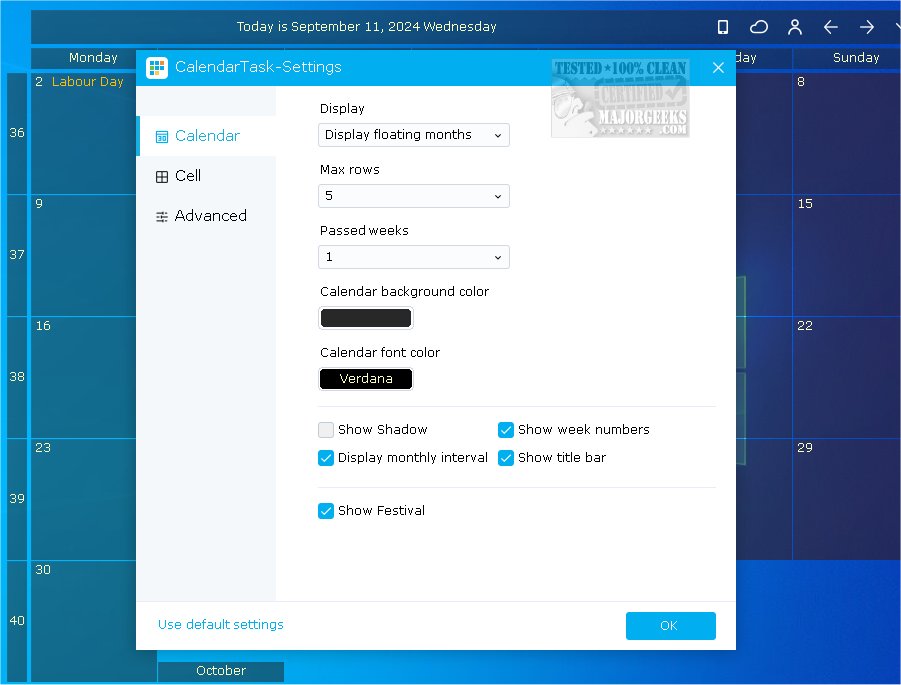The image size is (901, 685).
Task: Click week number 38 in the calendar
Action: [x=17, y=378]
